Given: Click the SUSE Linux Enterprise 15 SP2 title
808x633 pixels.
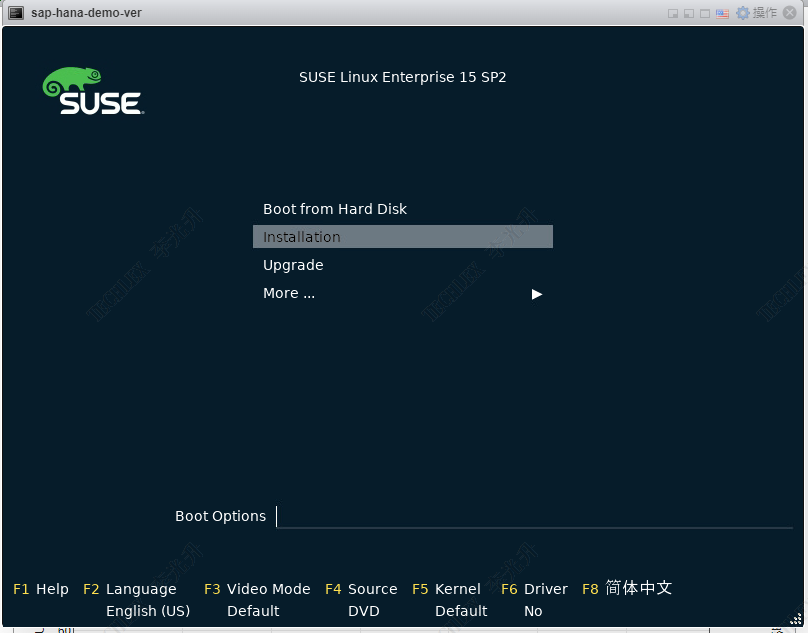Looking at the screenshot, I should [x=402, y=77].
